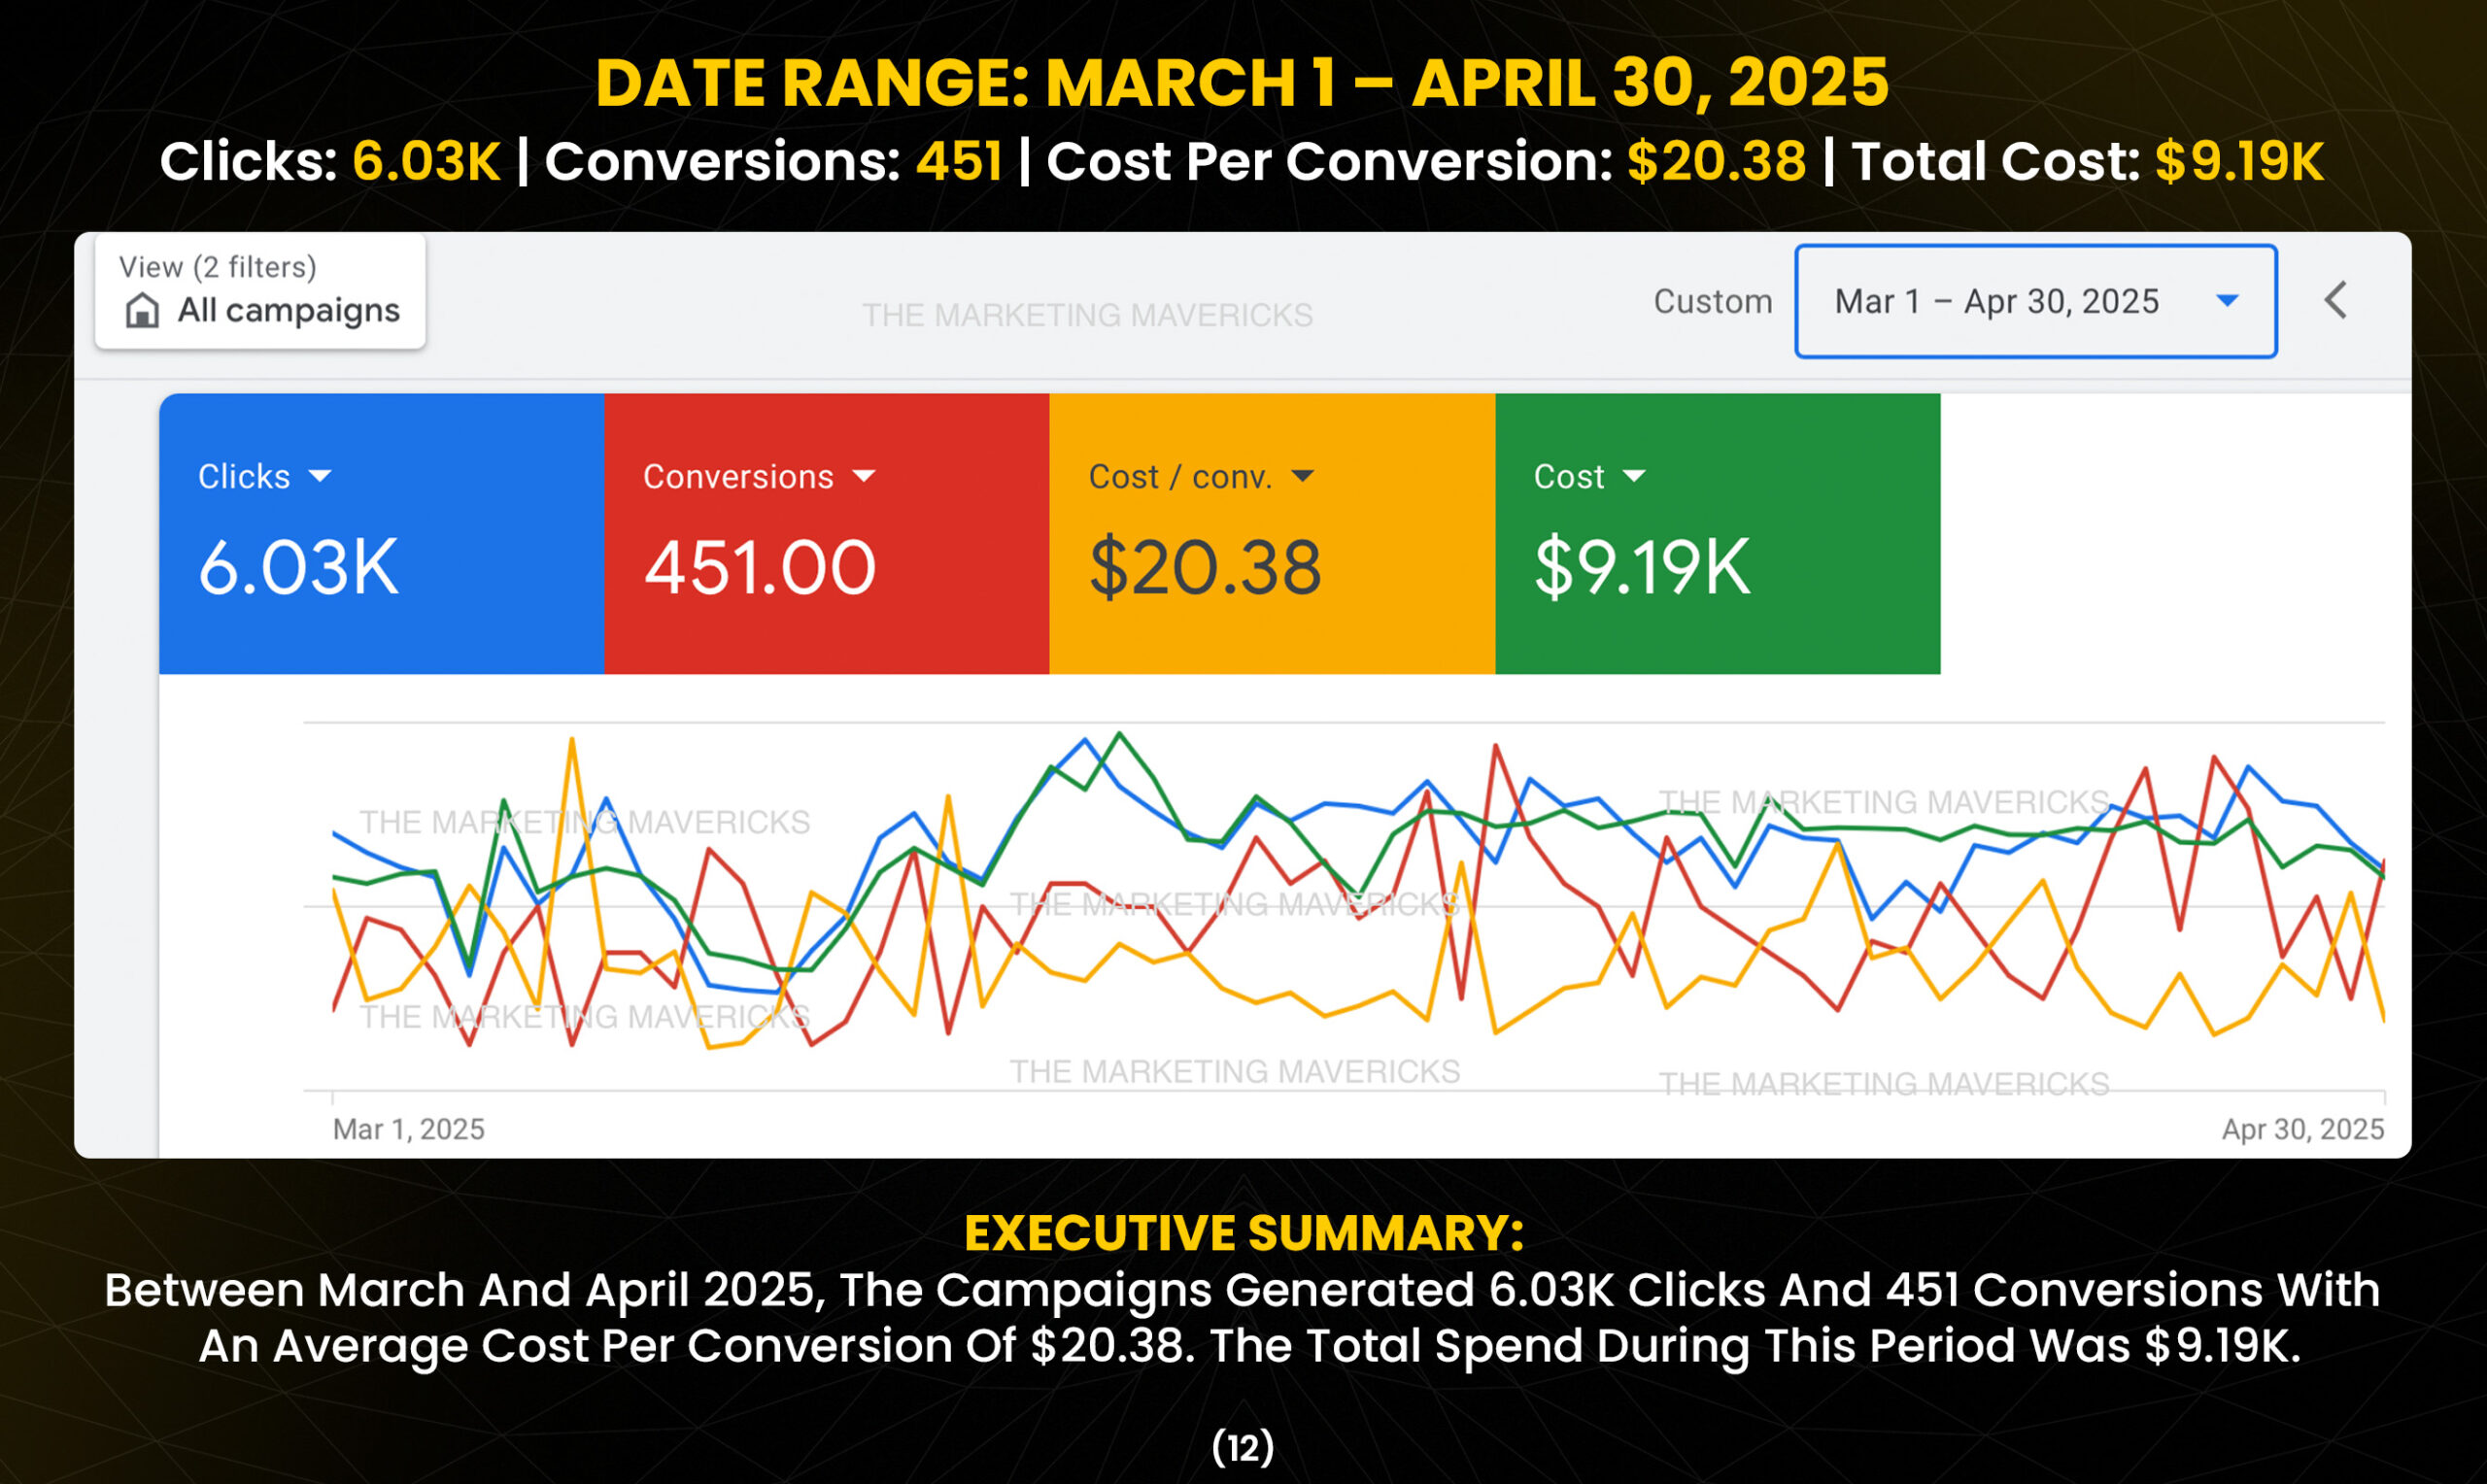Click the Custom date range label
Image resolution: width=2487 pixels, height=1484 pixels.
coord(1712,301)
